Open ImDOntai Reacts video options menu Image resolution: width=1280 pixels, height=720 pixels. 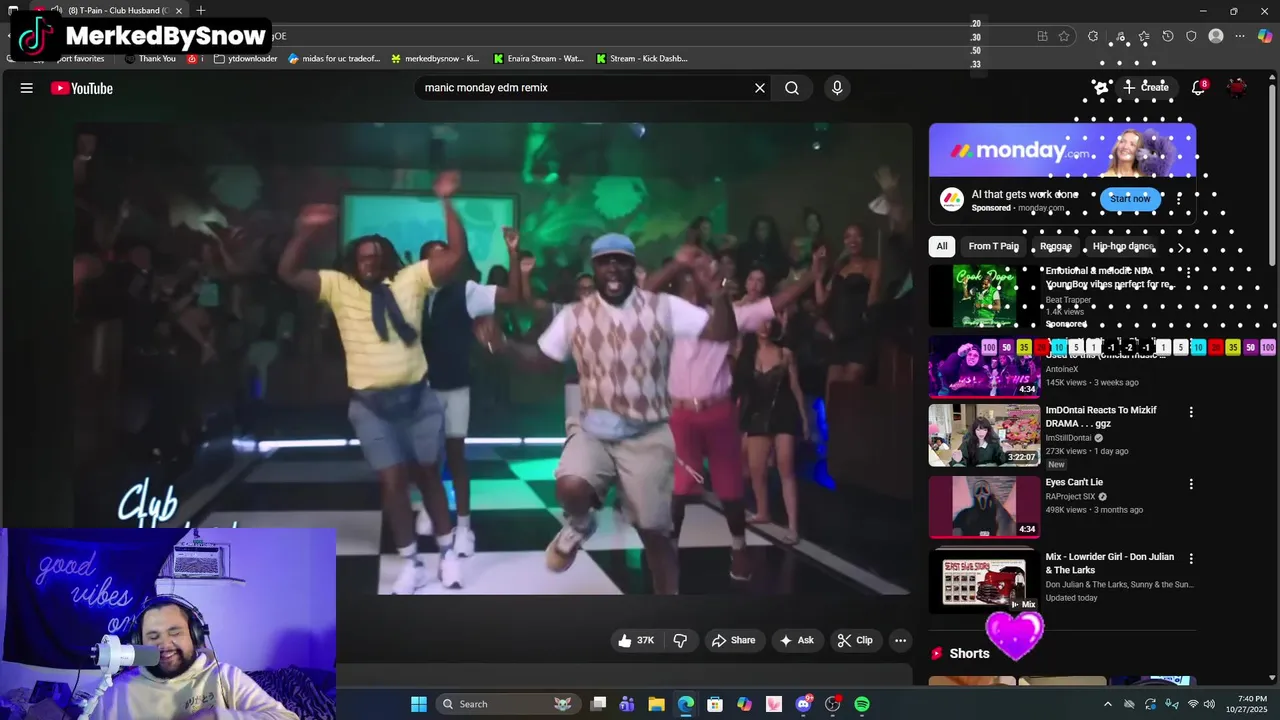[1191, 412]
